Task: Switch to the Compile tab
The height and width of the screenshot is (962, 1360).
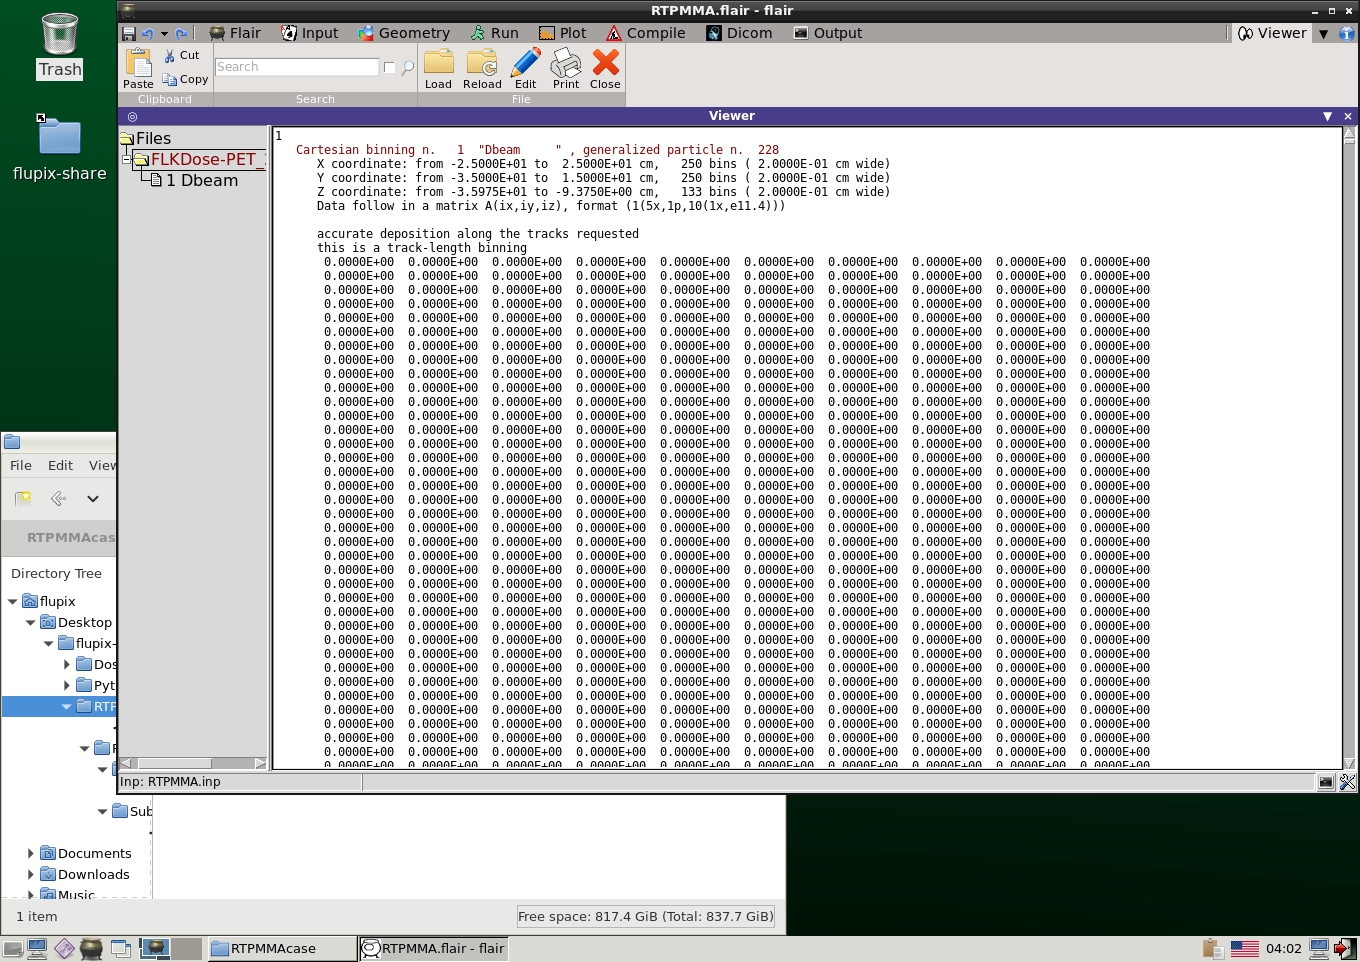Action: coord(646,33)
